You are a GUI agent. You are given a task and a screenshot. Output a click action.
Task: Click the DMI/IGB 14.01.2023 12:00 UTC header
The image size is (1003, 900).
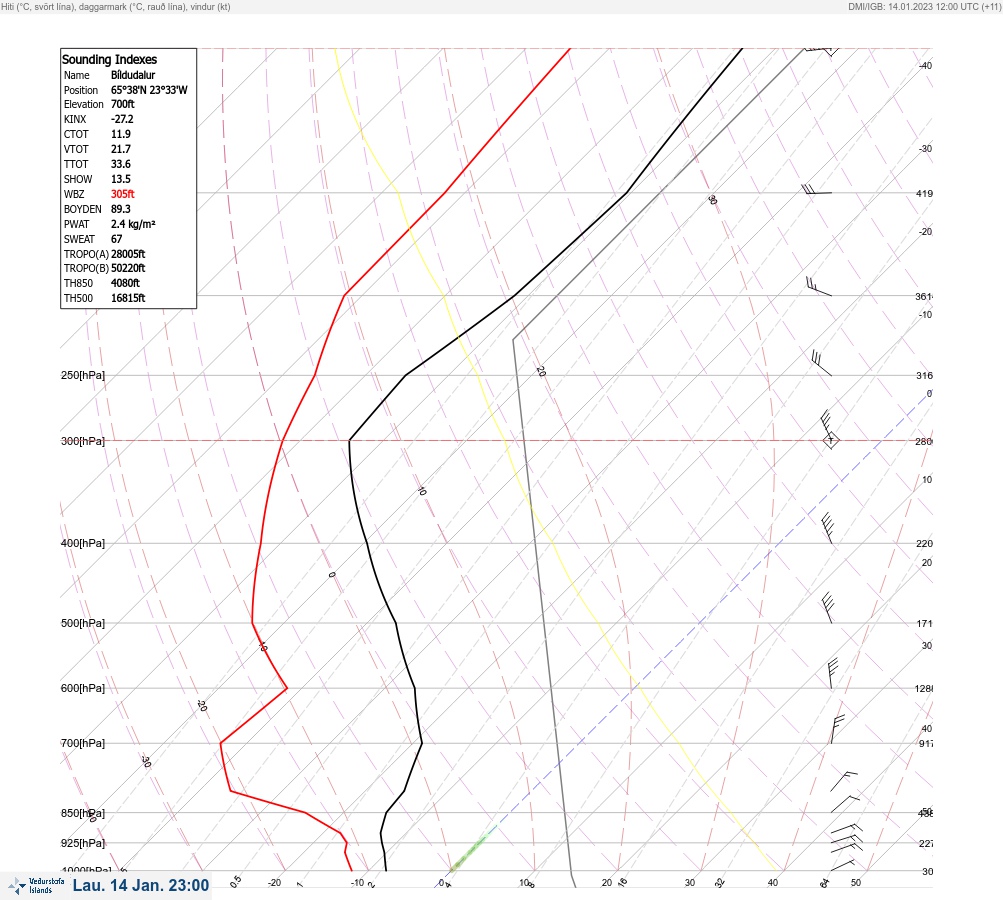tap(924, 6)
